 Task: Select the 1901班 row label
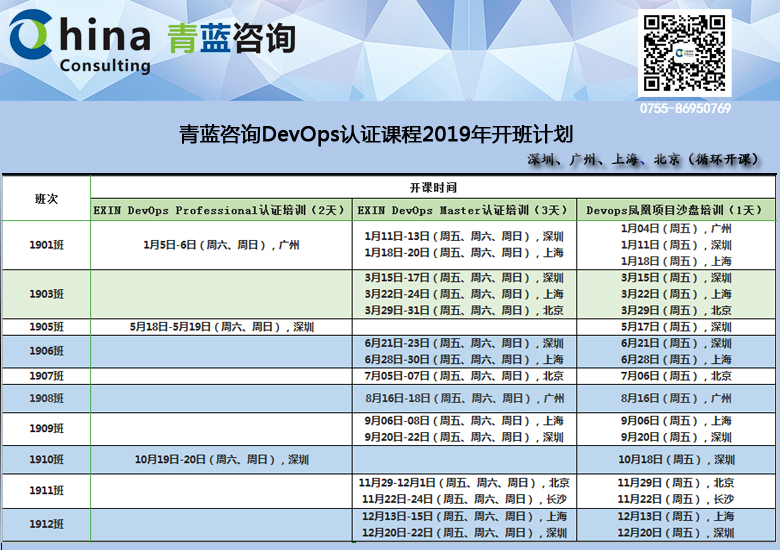pyautogui.click(x=46, y=244)
